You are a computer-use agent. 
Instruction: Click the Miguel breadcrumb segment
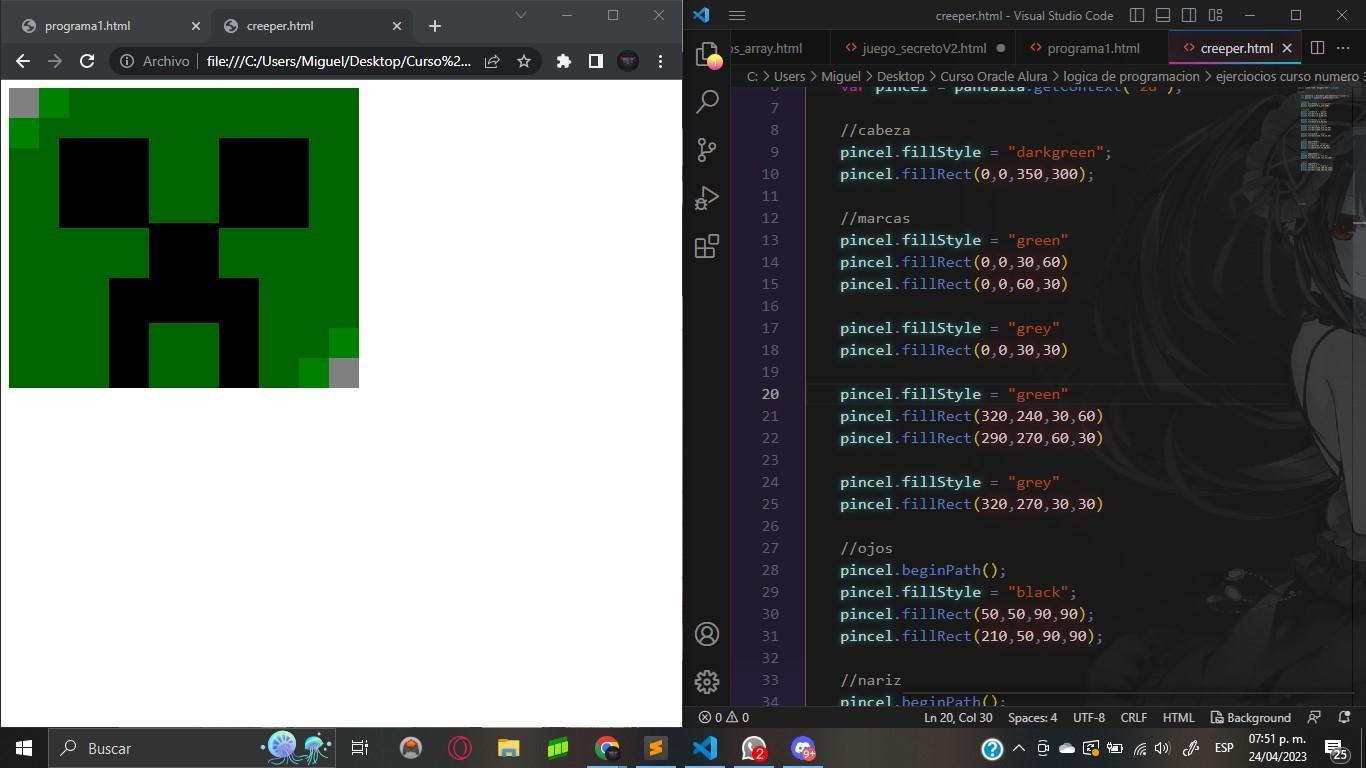point(840,76)
